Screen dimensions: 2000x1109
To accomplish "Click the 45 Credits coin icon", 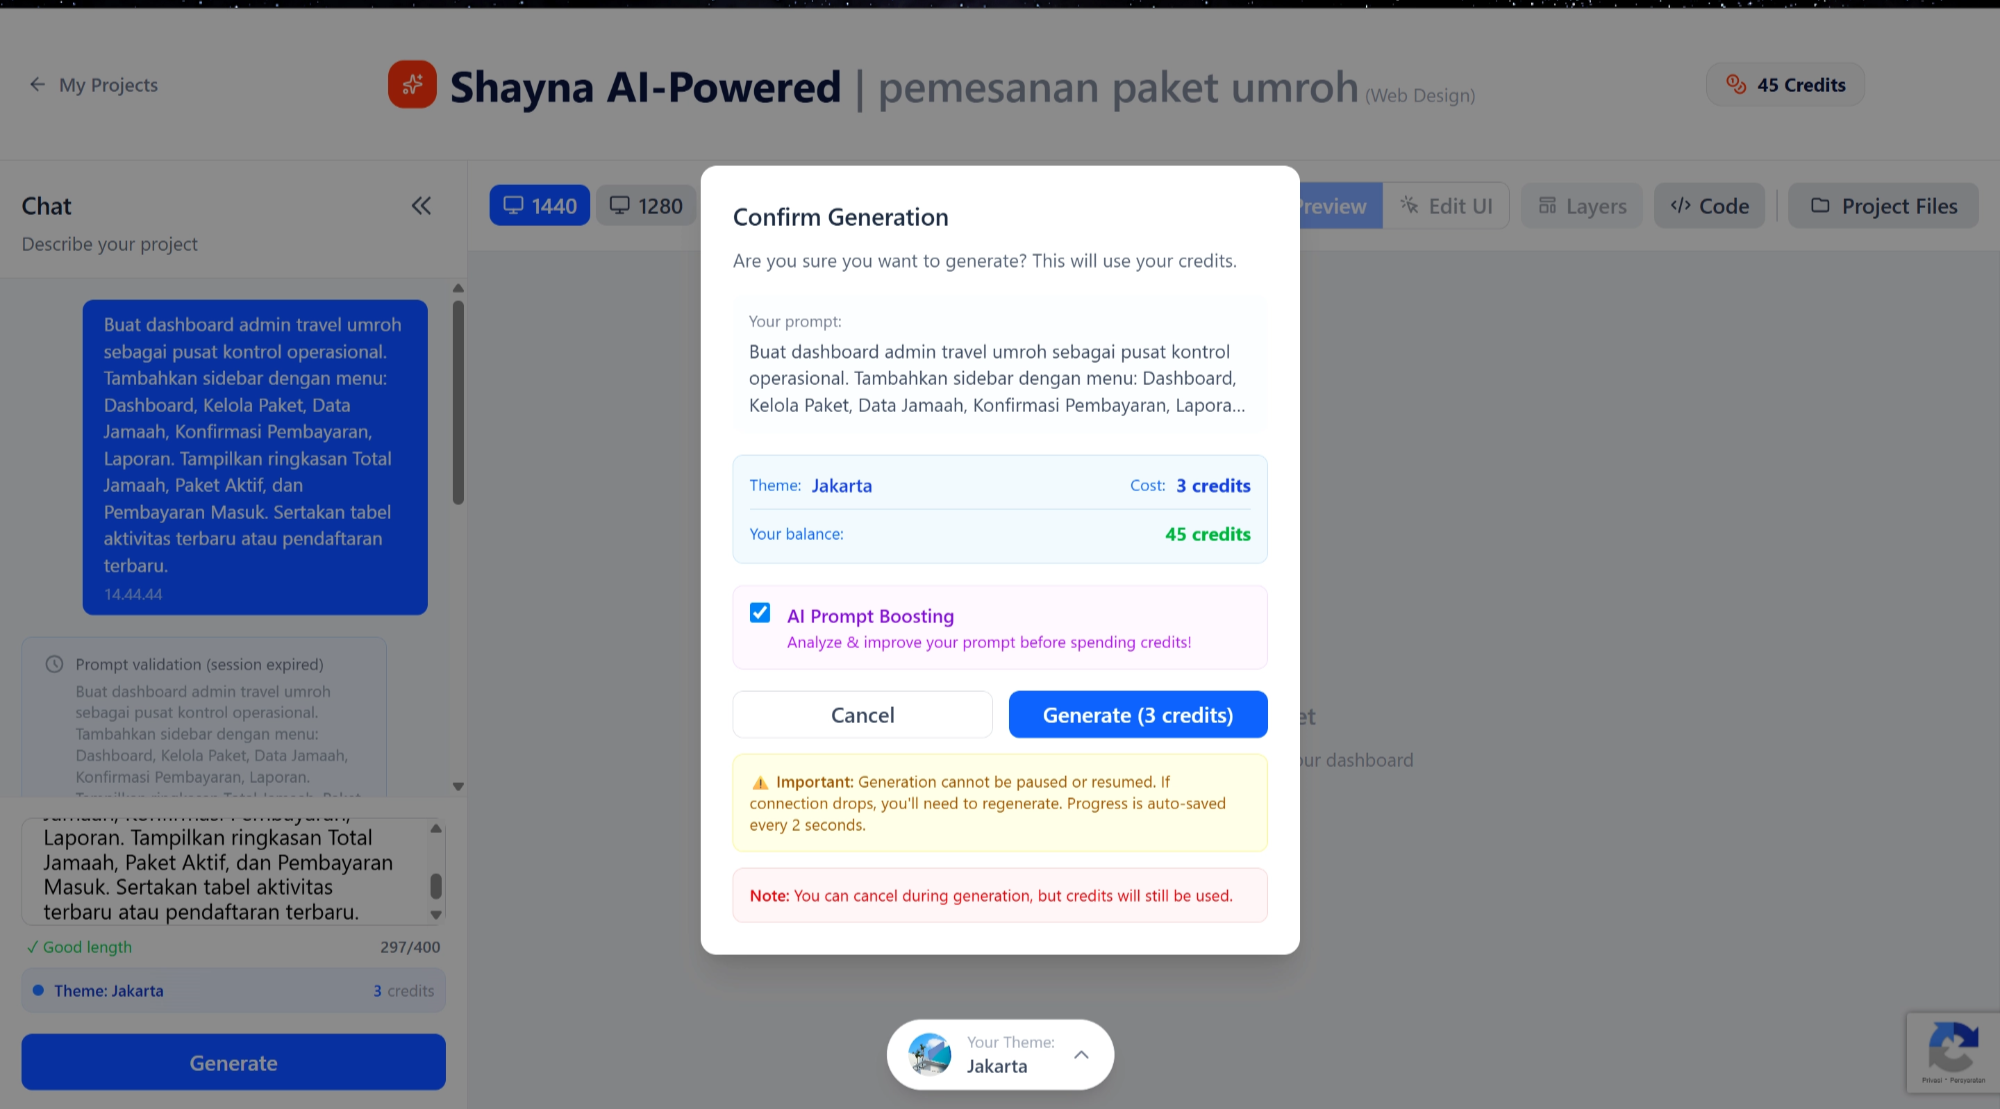I will 1737,84.
